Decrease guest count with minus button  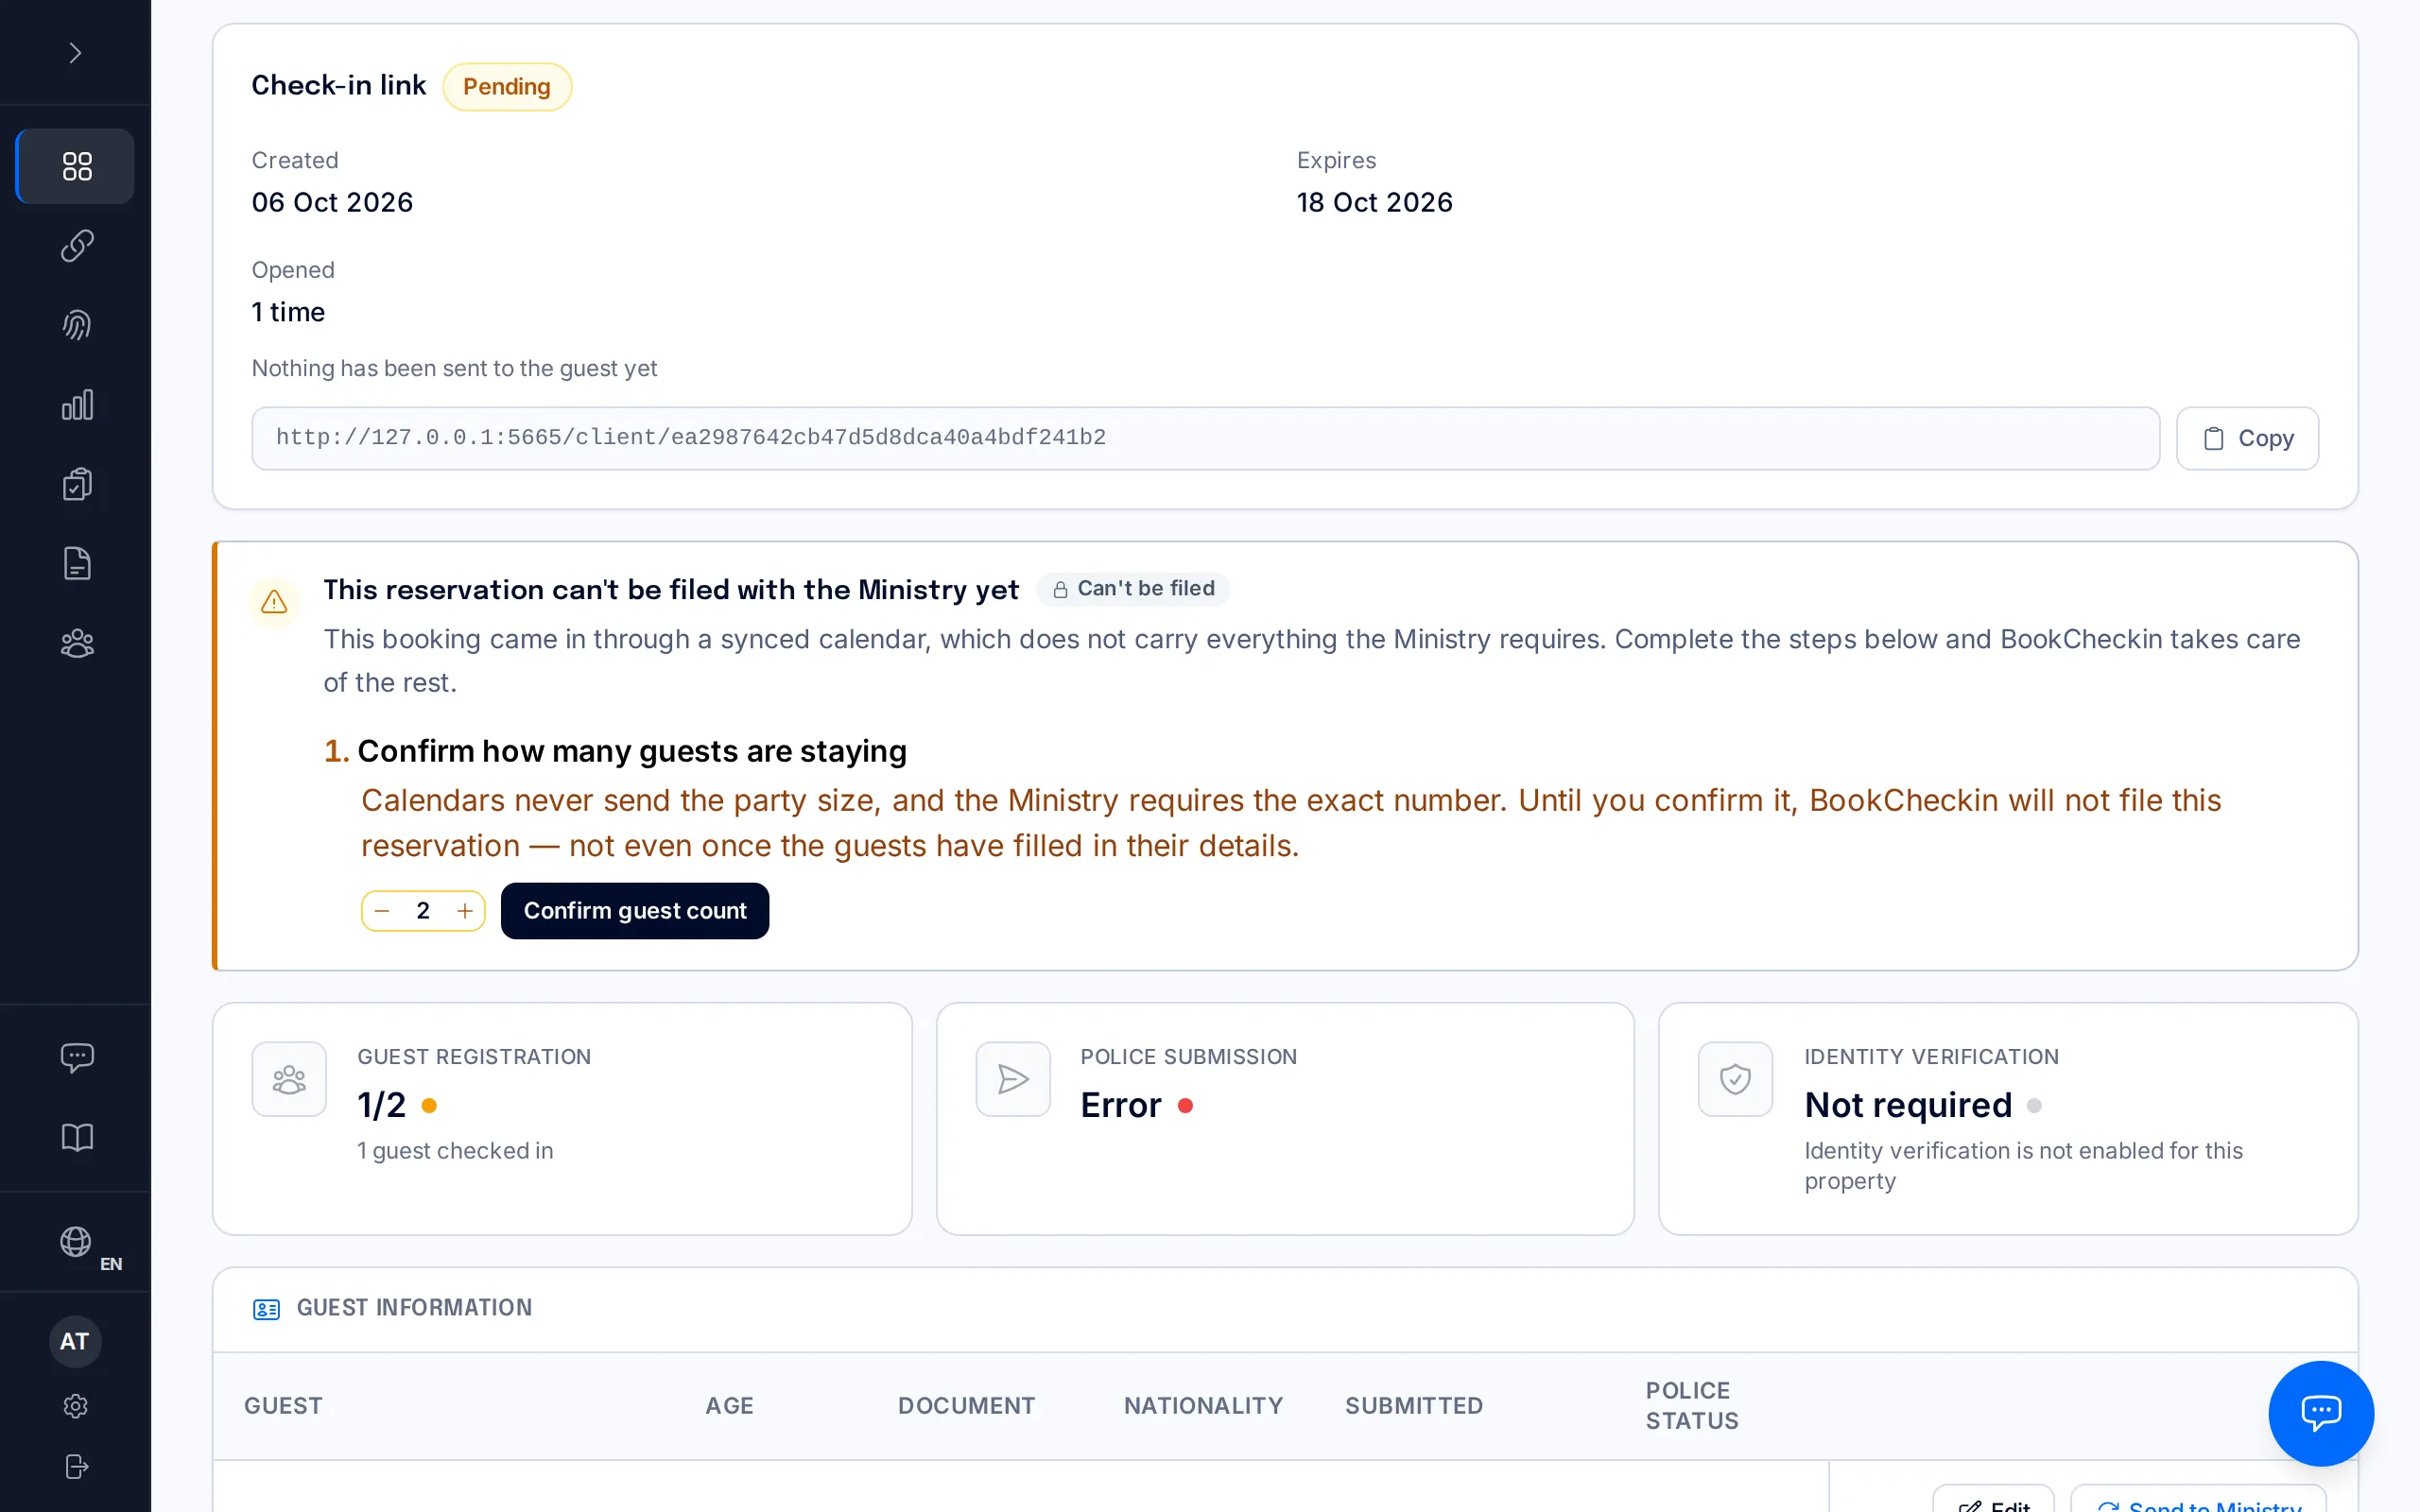(x=382, y=911)
